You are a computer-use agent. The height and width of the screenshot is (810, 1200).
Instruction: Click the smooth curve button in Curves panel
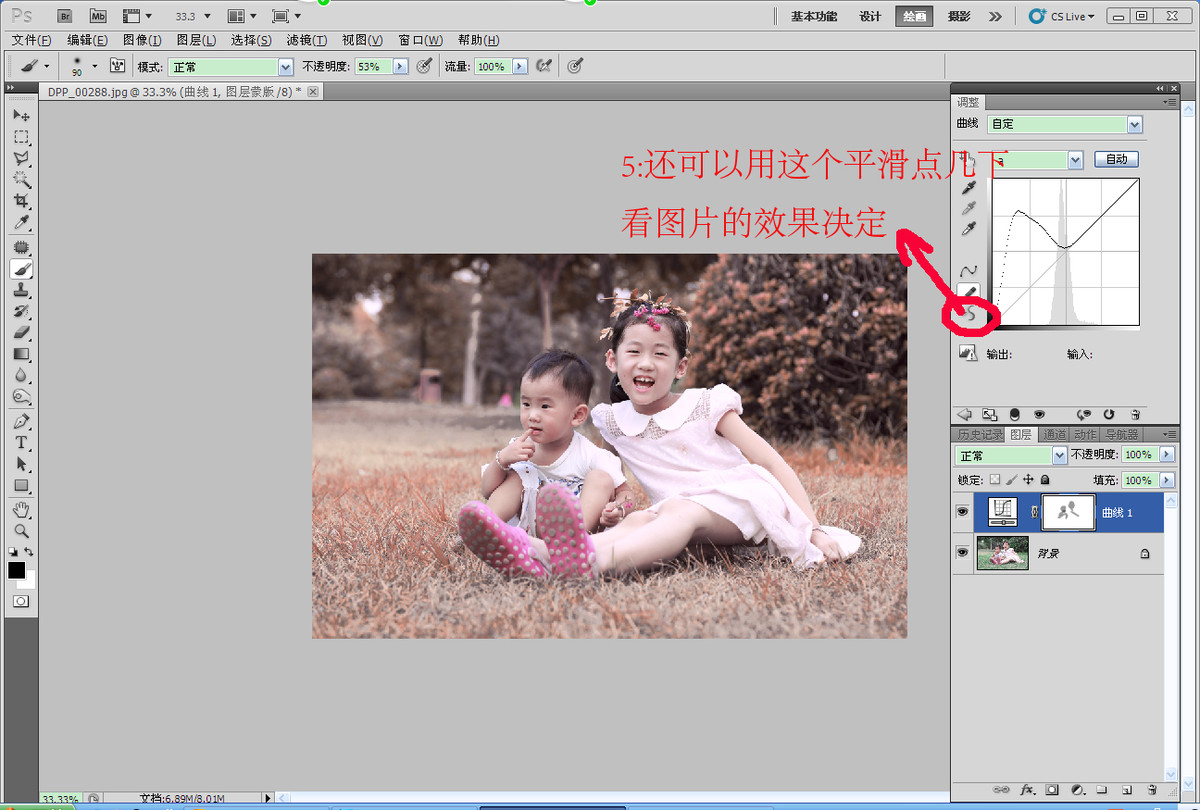(x=968, y=315)
